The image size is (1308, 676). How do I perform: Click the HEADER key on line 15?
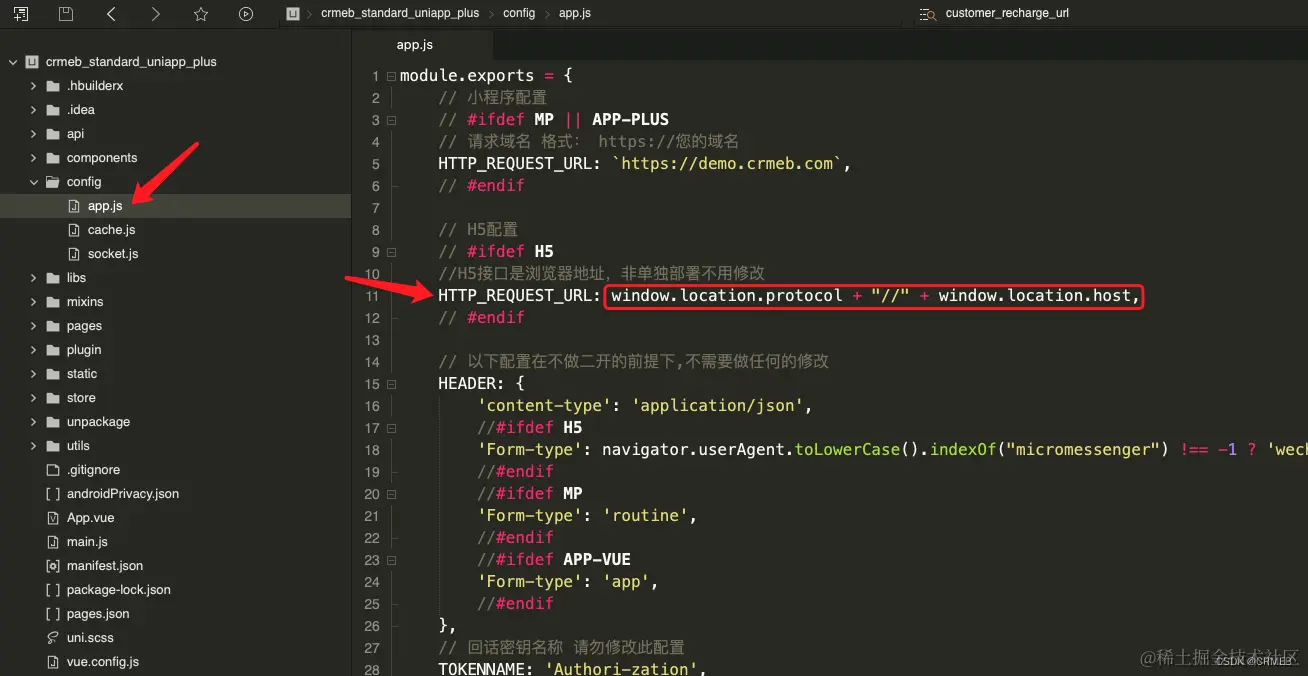click(465, 384)
